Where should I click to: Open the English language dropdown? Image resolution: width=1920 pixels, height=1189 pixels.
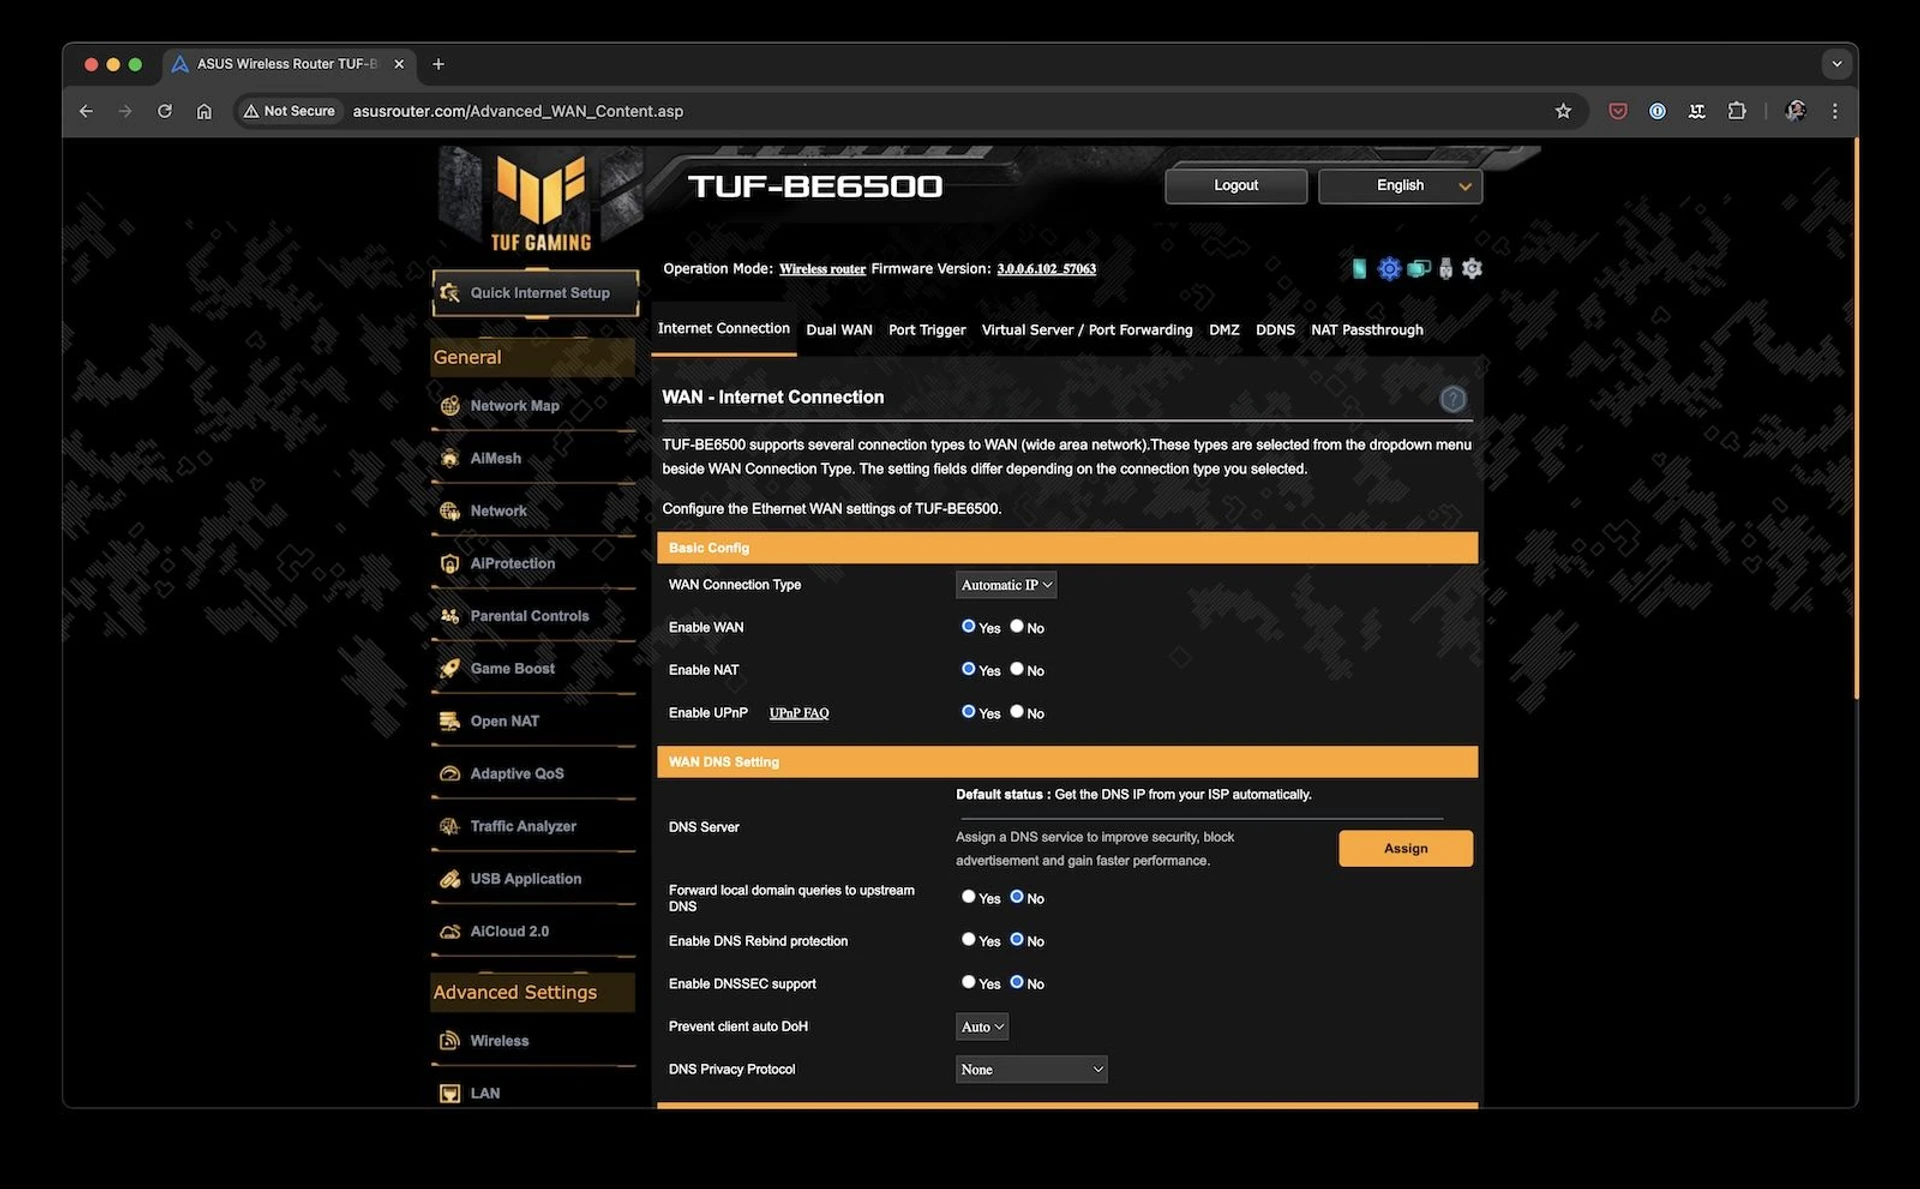tap(1400, 186)
